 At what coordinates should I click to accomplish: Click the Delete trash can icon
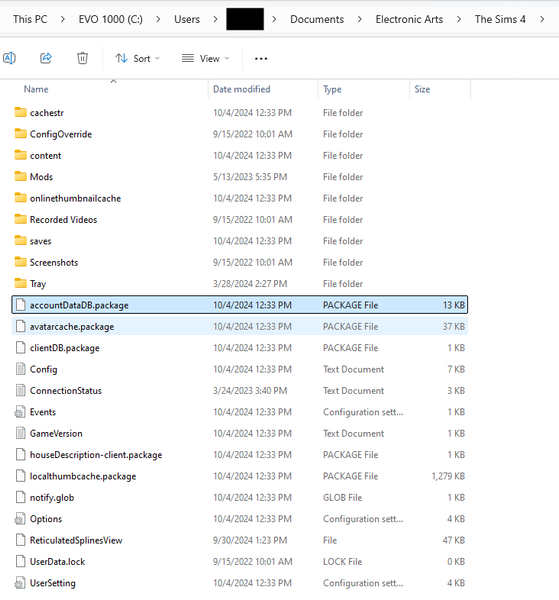click(x=82, y=58)
